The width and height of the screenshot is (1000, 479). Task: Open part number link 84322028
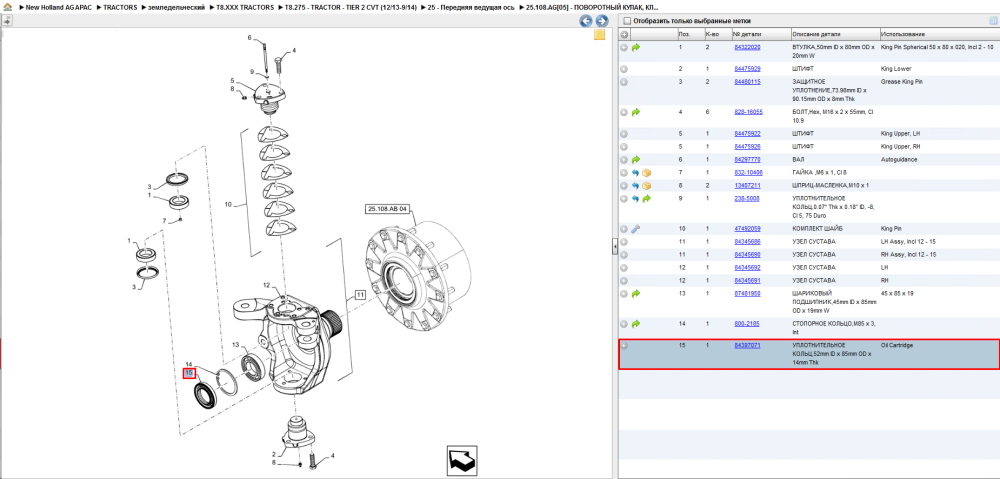coord(747,47)
